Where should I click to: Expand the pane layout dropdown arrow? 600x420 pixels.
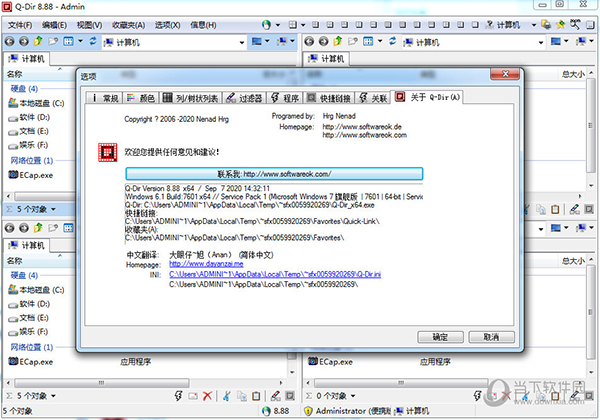point(303,25)
